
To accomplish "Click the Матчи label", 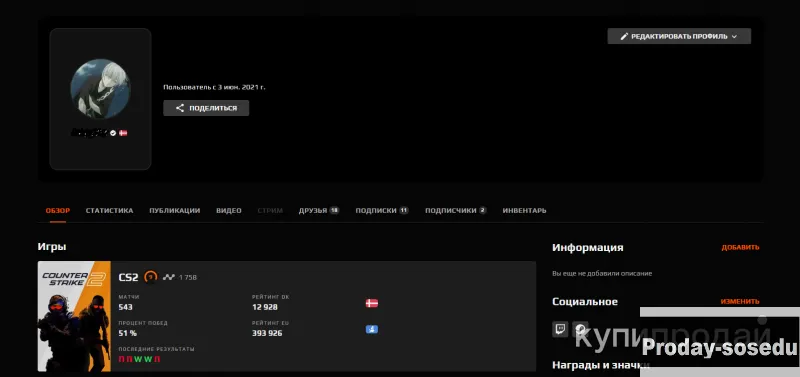I will tap(129, 297).
